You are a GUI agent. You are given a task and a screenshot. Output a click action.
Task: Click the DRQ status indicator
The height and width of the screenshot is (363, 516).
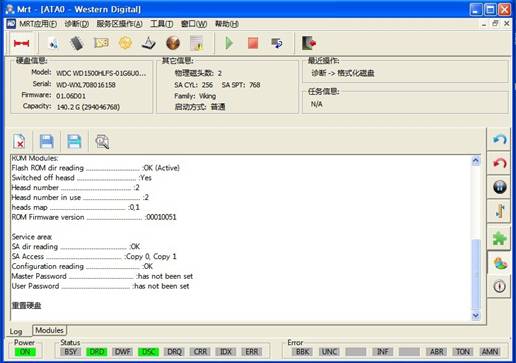tap(174, 352)
